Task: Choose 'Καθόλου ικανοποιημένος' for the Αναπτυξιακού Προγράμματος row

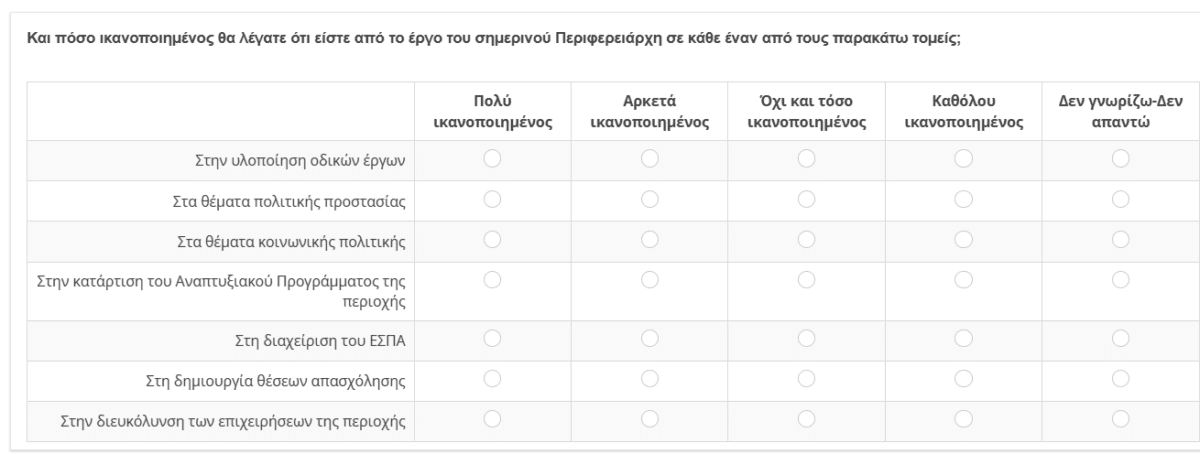Action: 963,279
